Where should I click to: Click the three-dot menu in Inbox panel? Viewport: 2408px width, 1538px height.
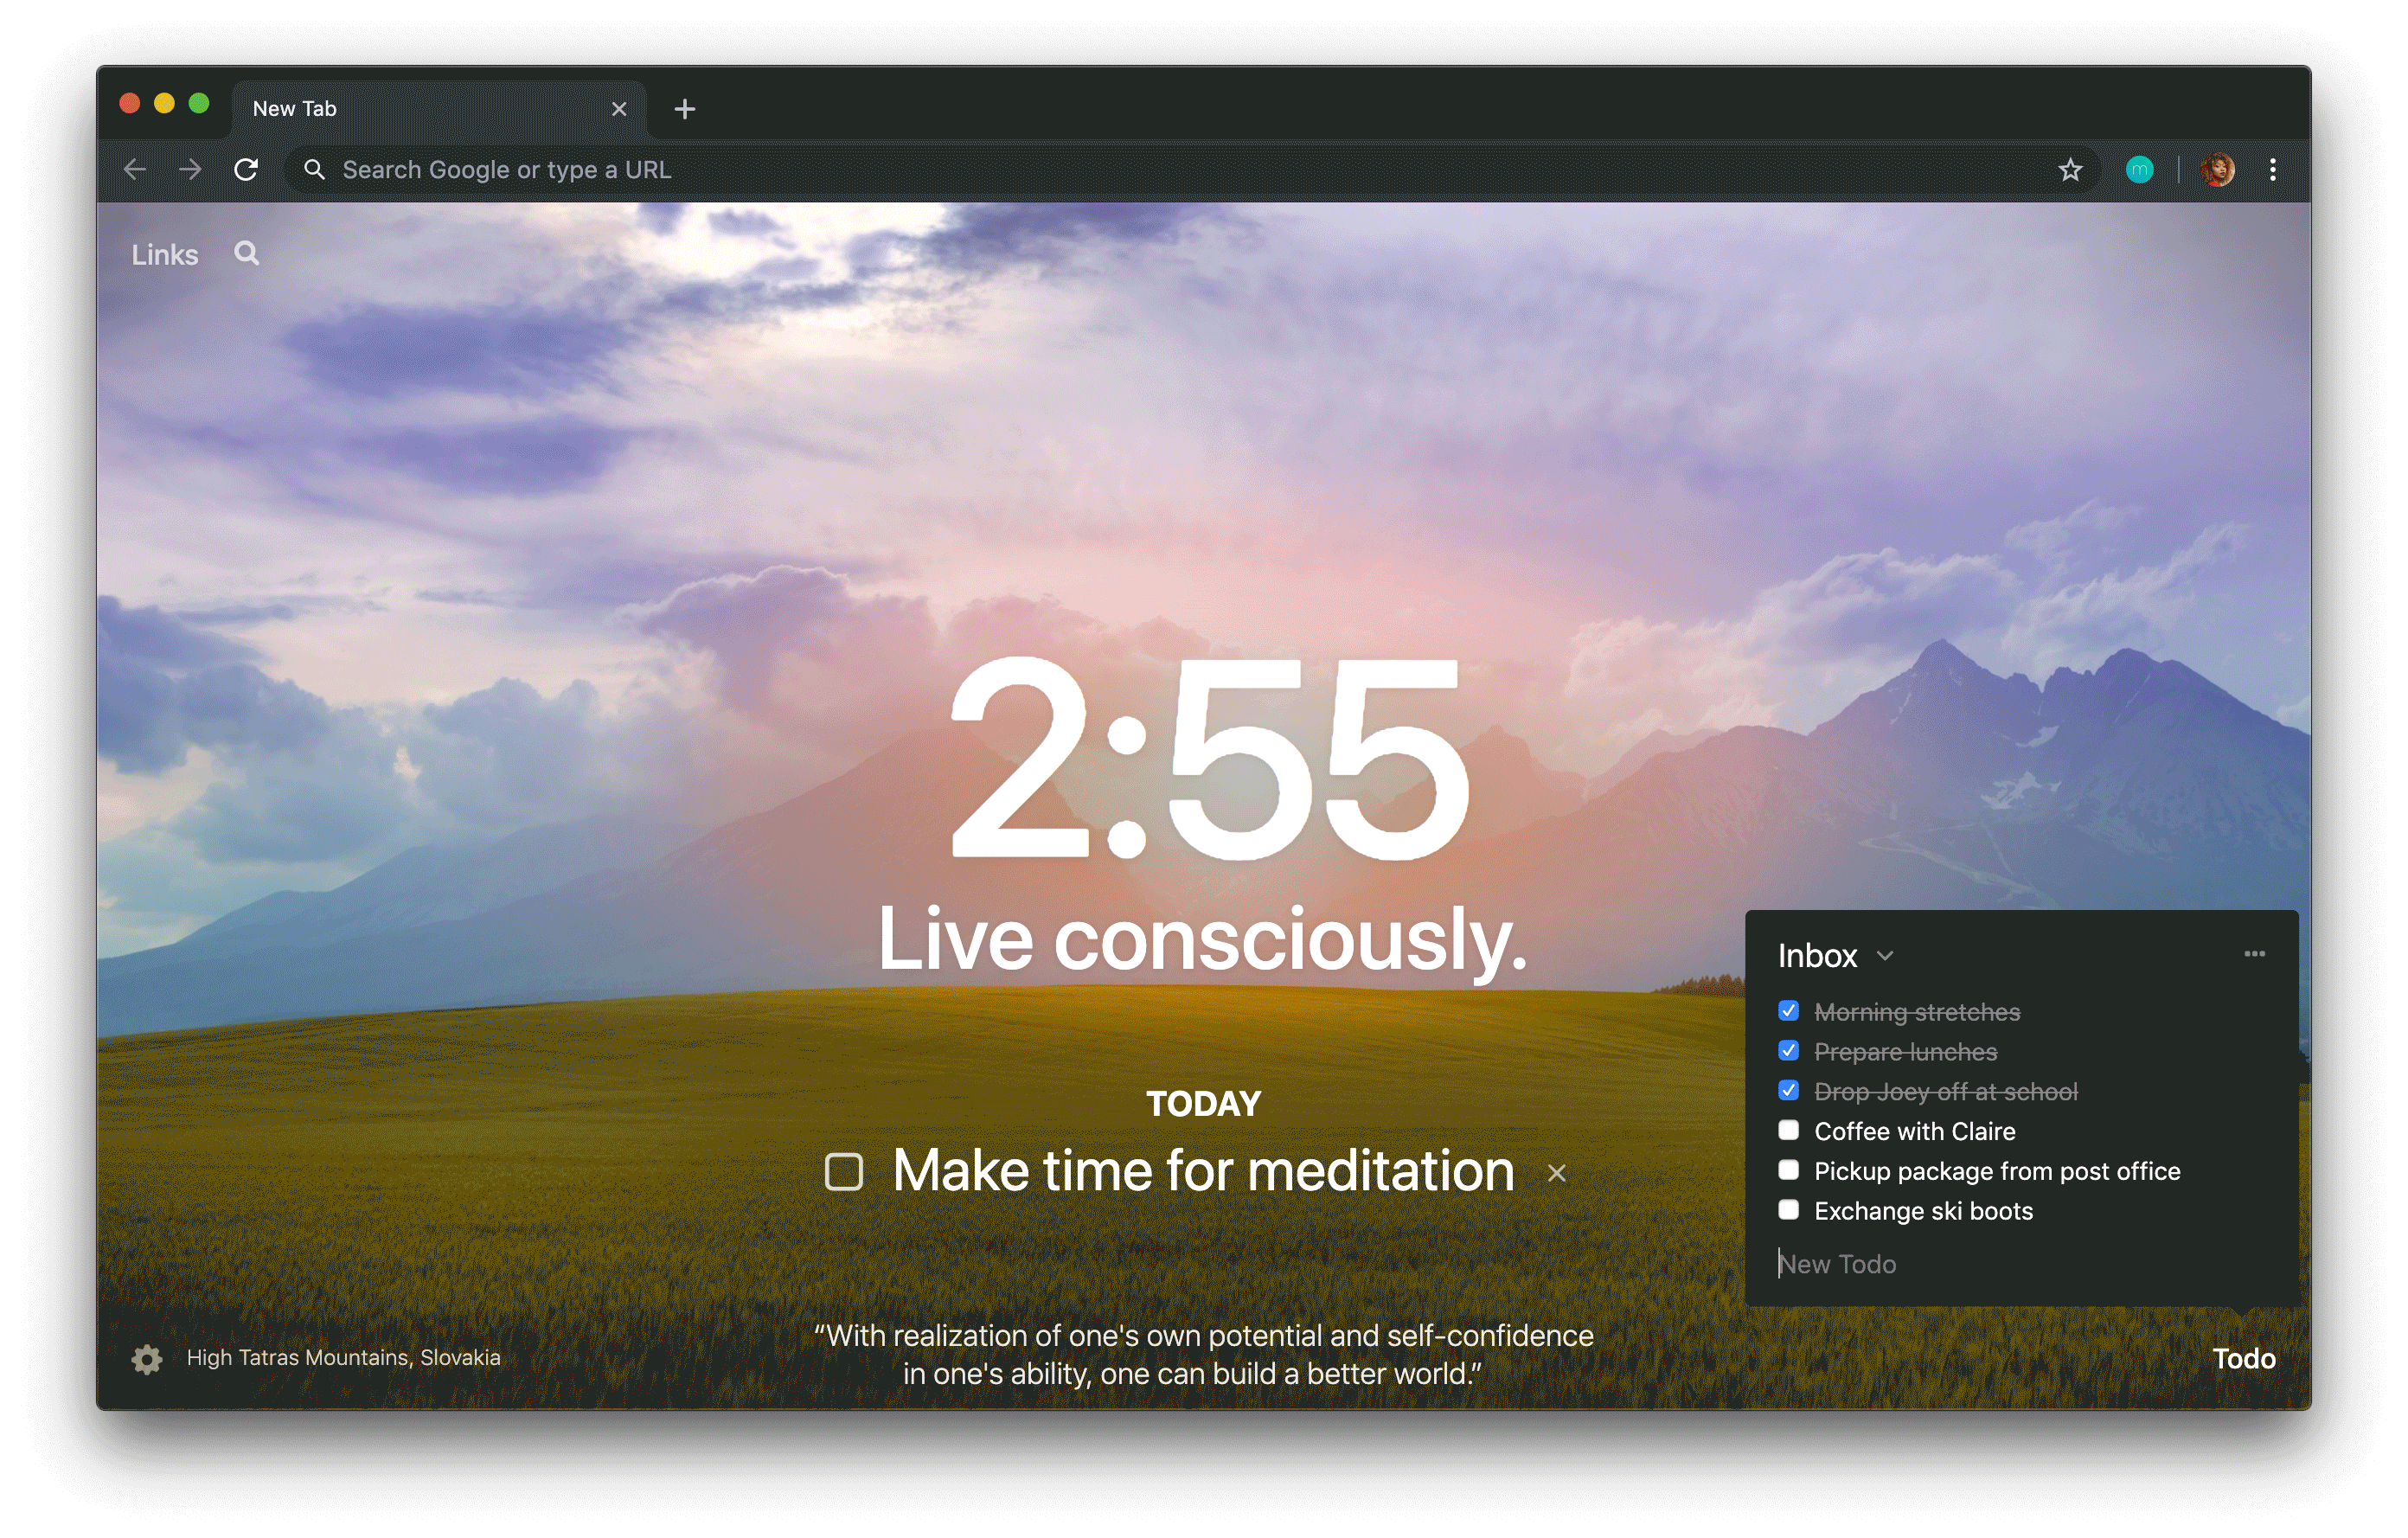pyautogui.click(x=2255, y=953)
